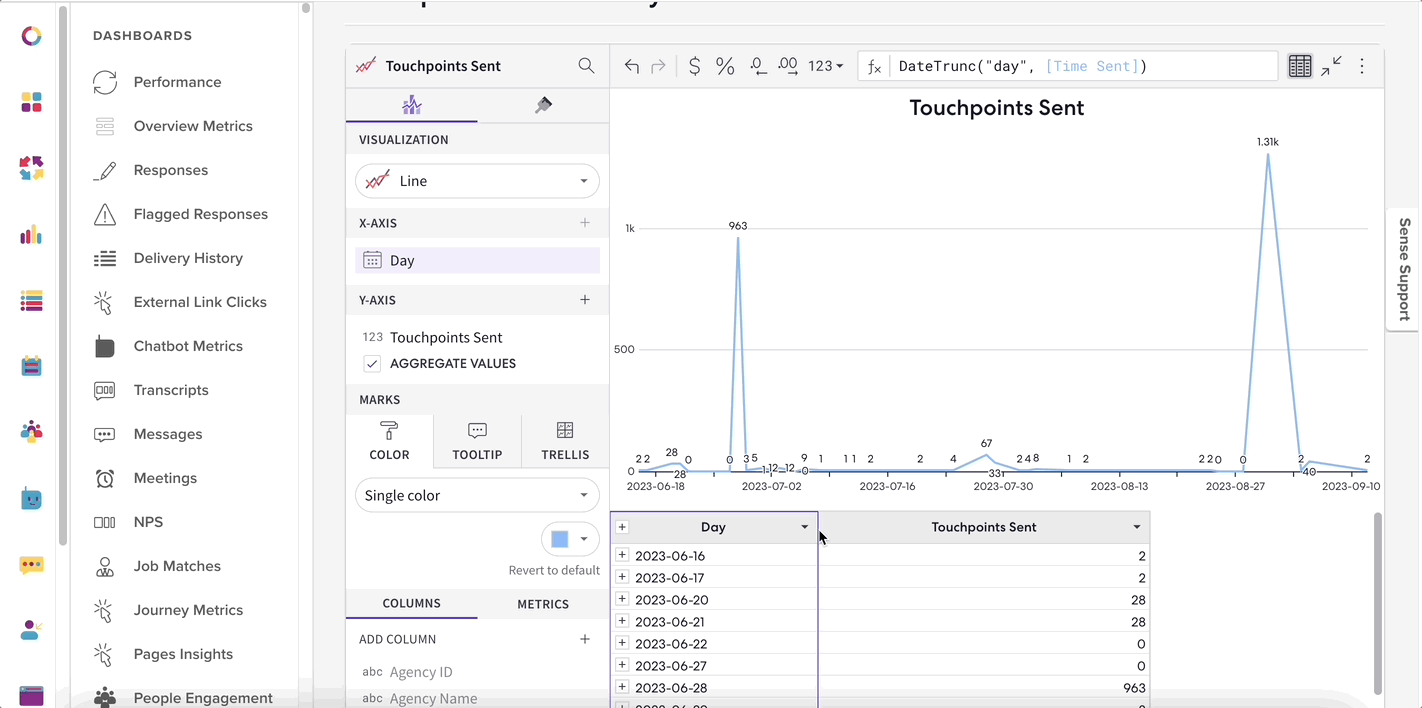
Task: Expand the 2023-06-28 row
Action: (622, 687)
